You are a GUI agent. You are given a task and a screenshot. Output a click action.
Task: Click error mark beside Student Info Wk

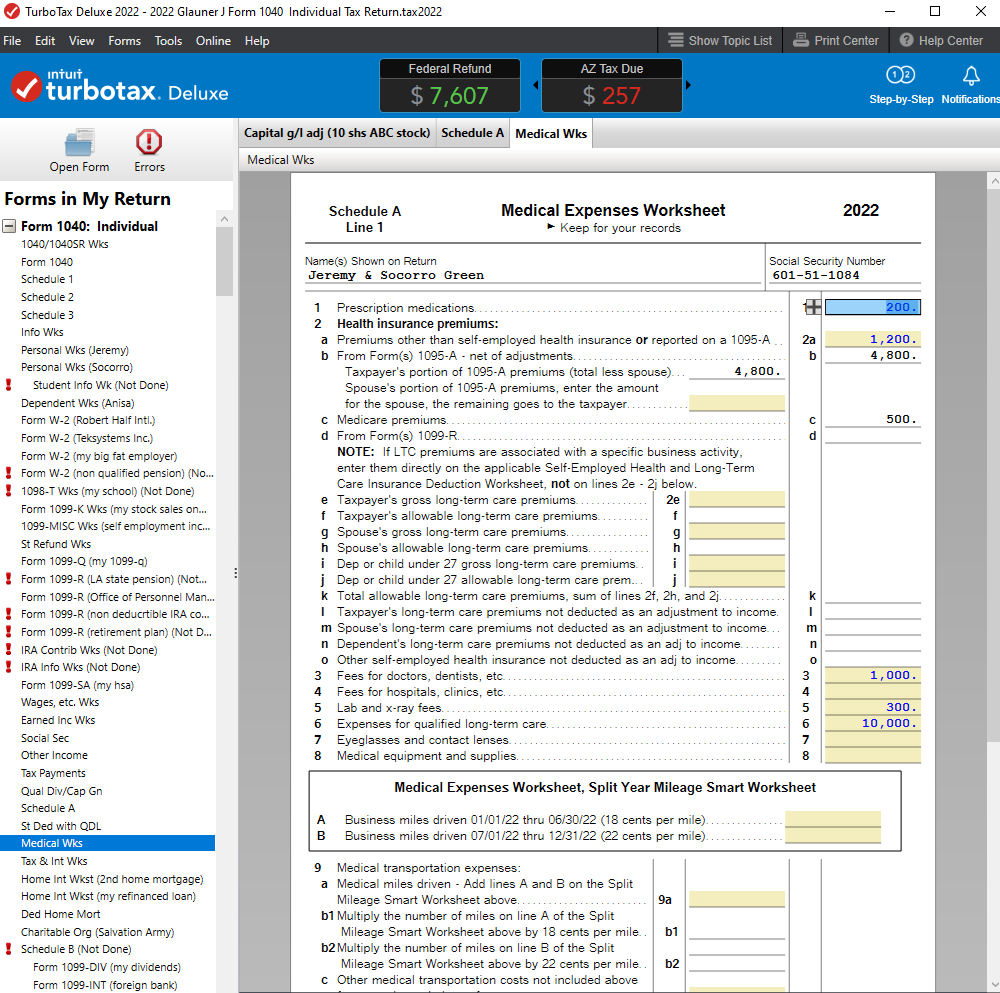[x=8, y=385]
